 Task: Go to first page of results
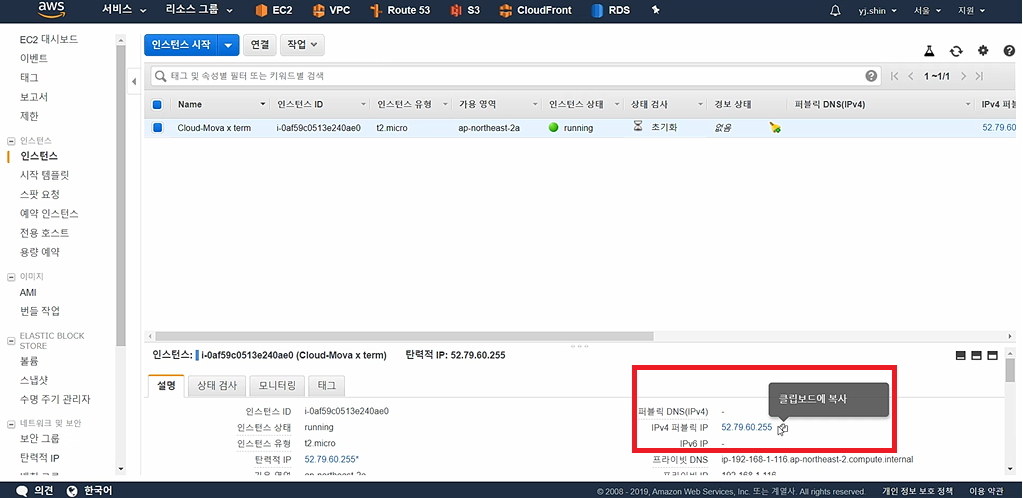click(895, 76)
